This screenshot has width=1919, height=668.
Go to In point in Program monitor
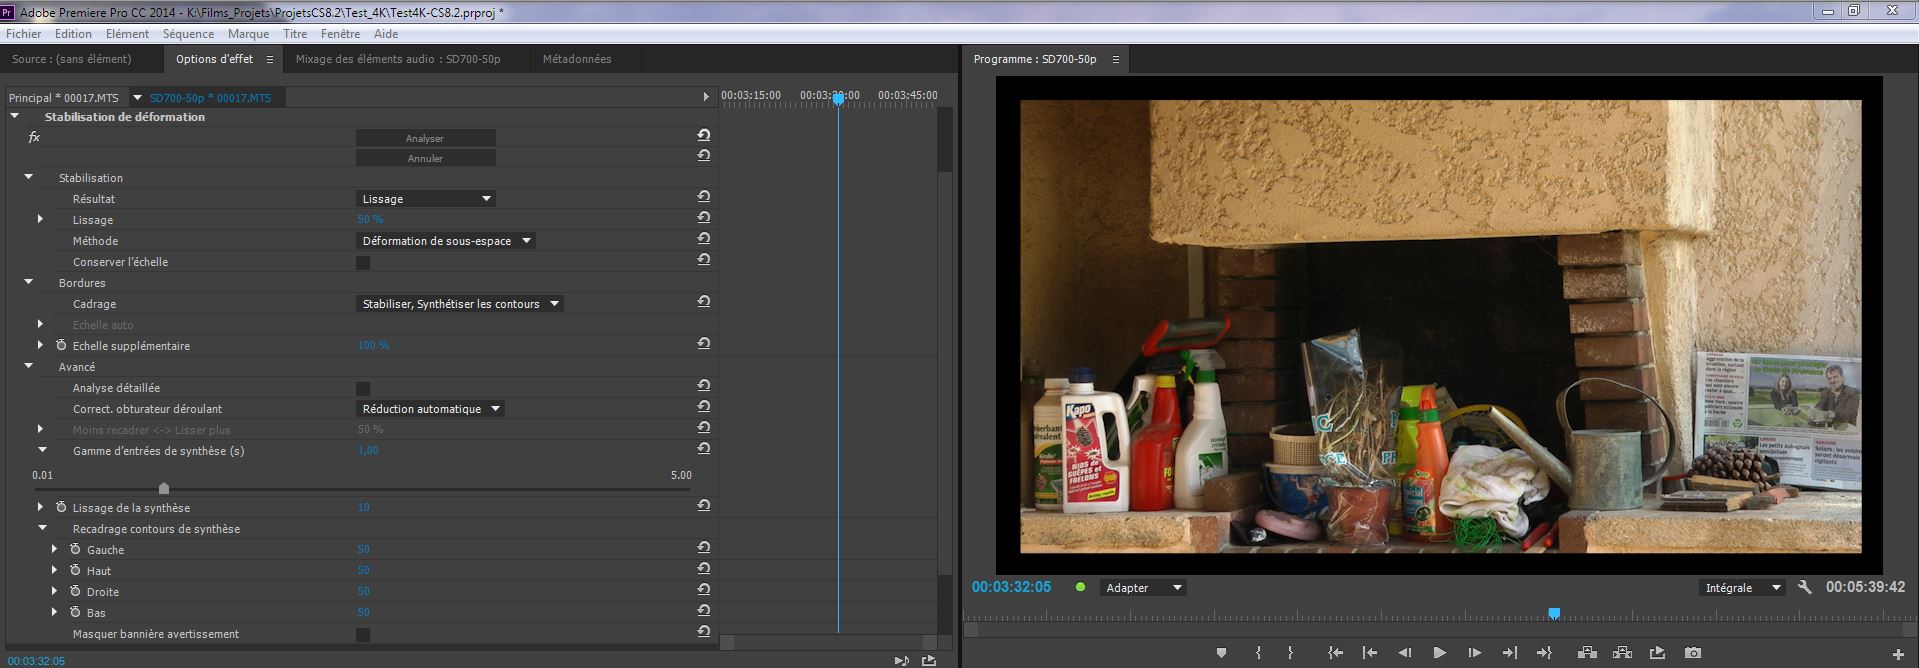tap(1335, 653)
